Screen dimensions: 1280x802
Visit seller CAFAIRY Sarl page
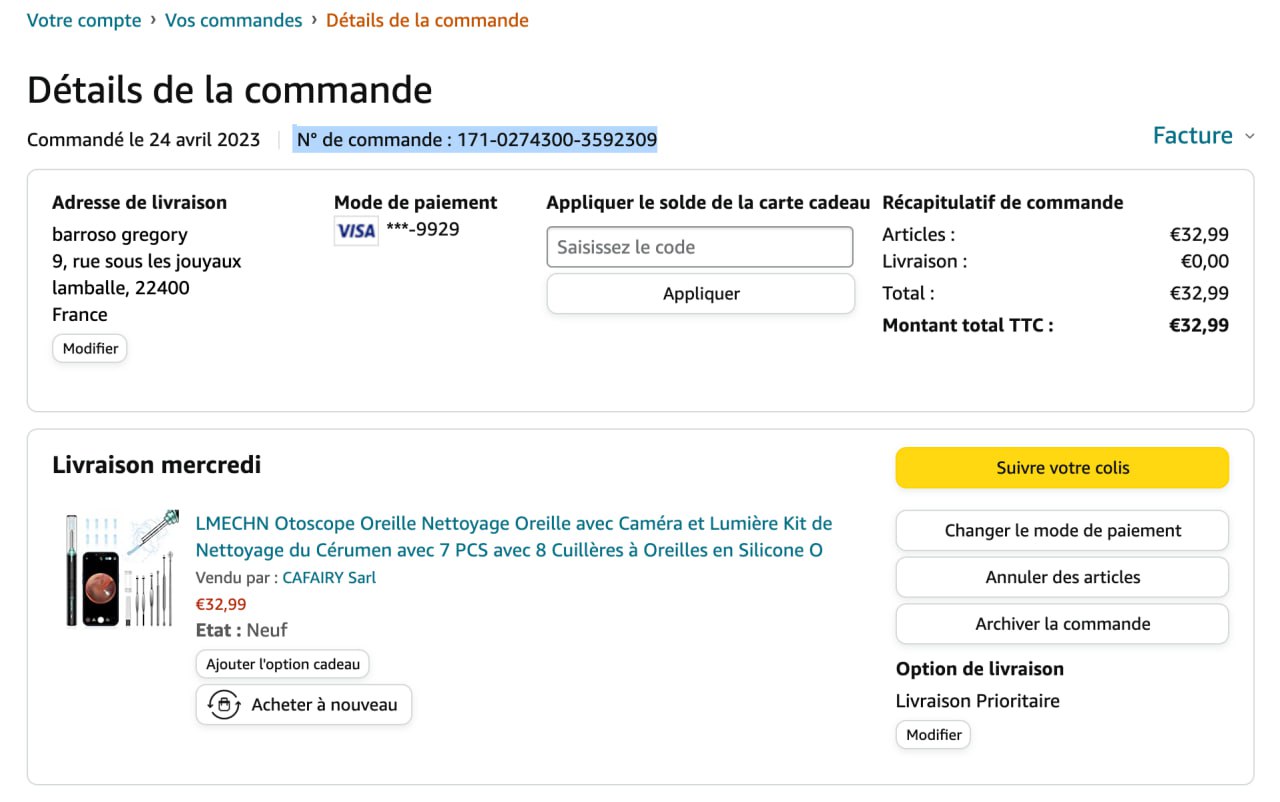pos(329,578)
